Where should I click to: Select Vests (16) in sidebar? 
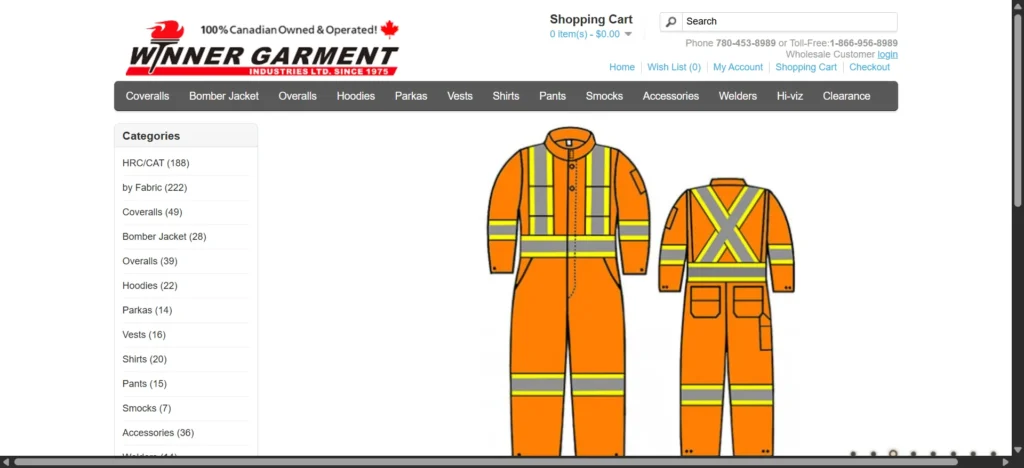point(144,335)
